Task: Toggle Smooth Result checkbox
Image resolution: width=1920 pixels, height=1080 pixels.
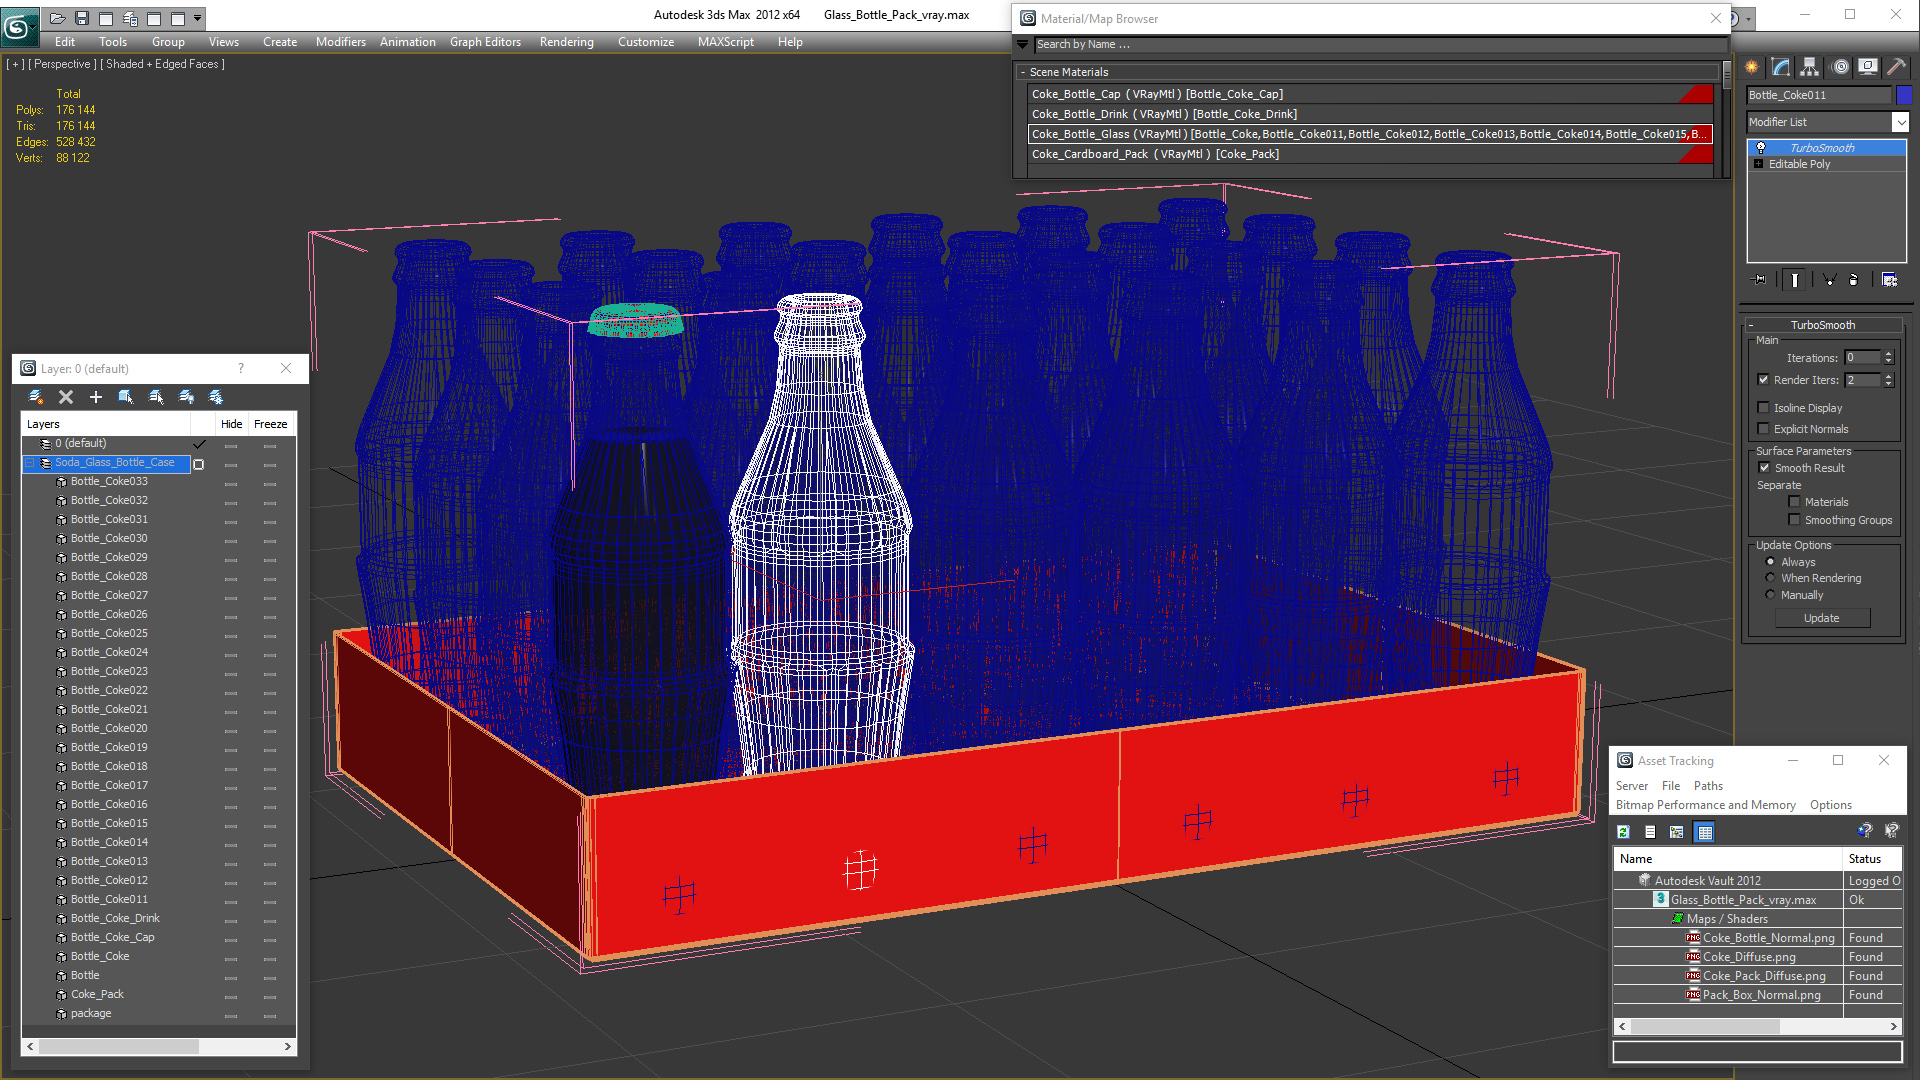Action: 1765,468
